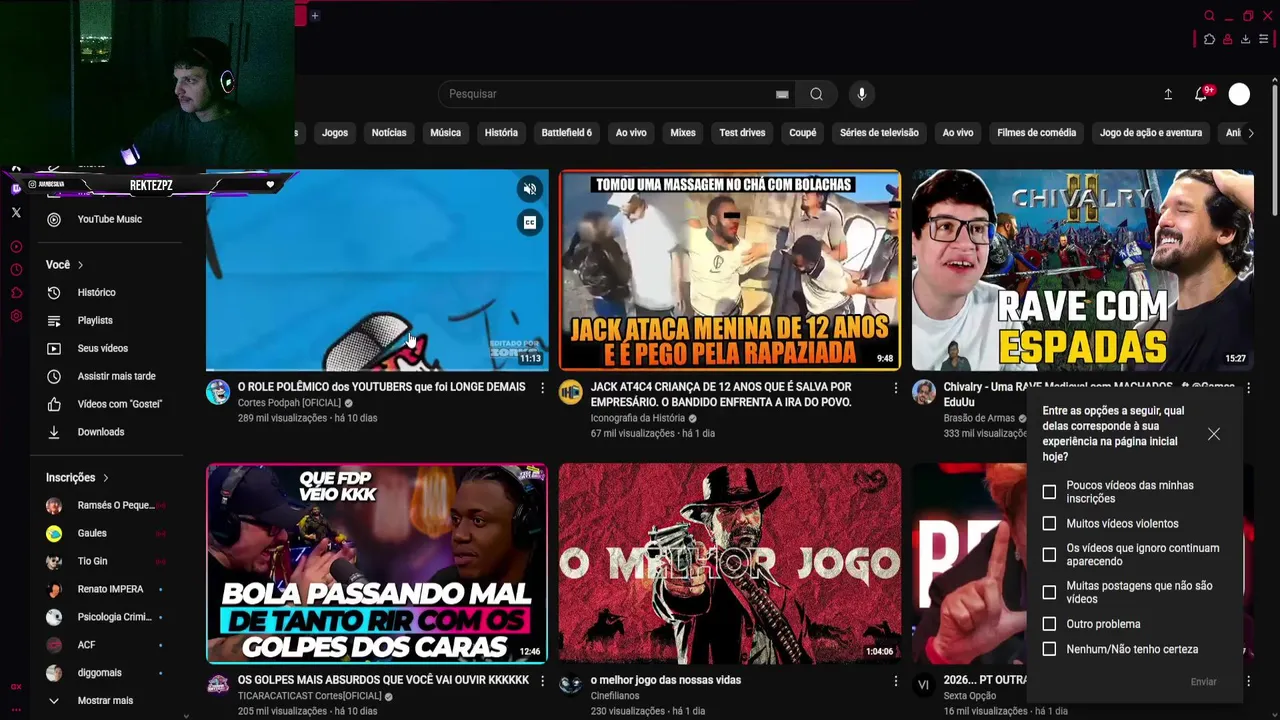Click the upload/create icon
Viewport: 1280px width, 720px height.
[x=1168, y=94]
